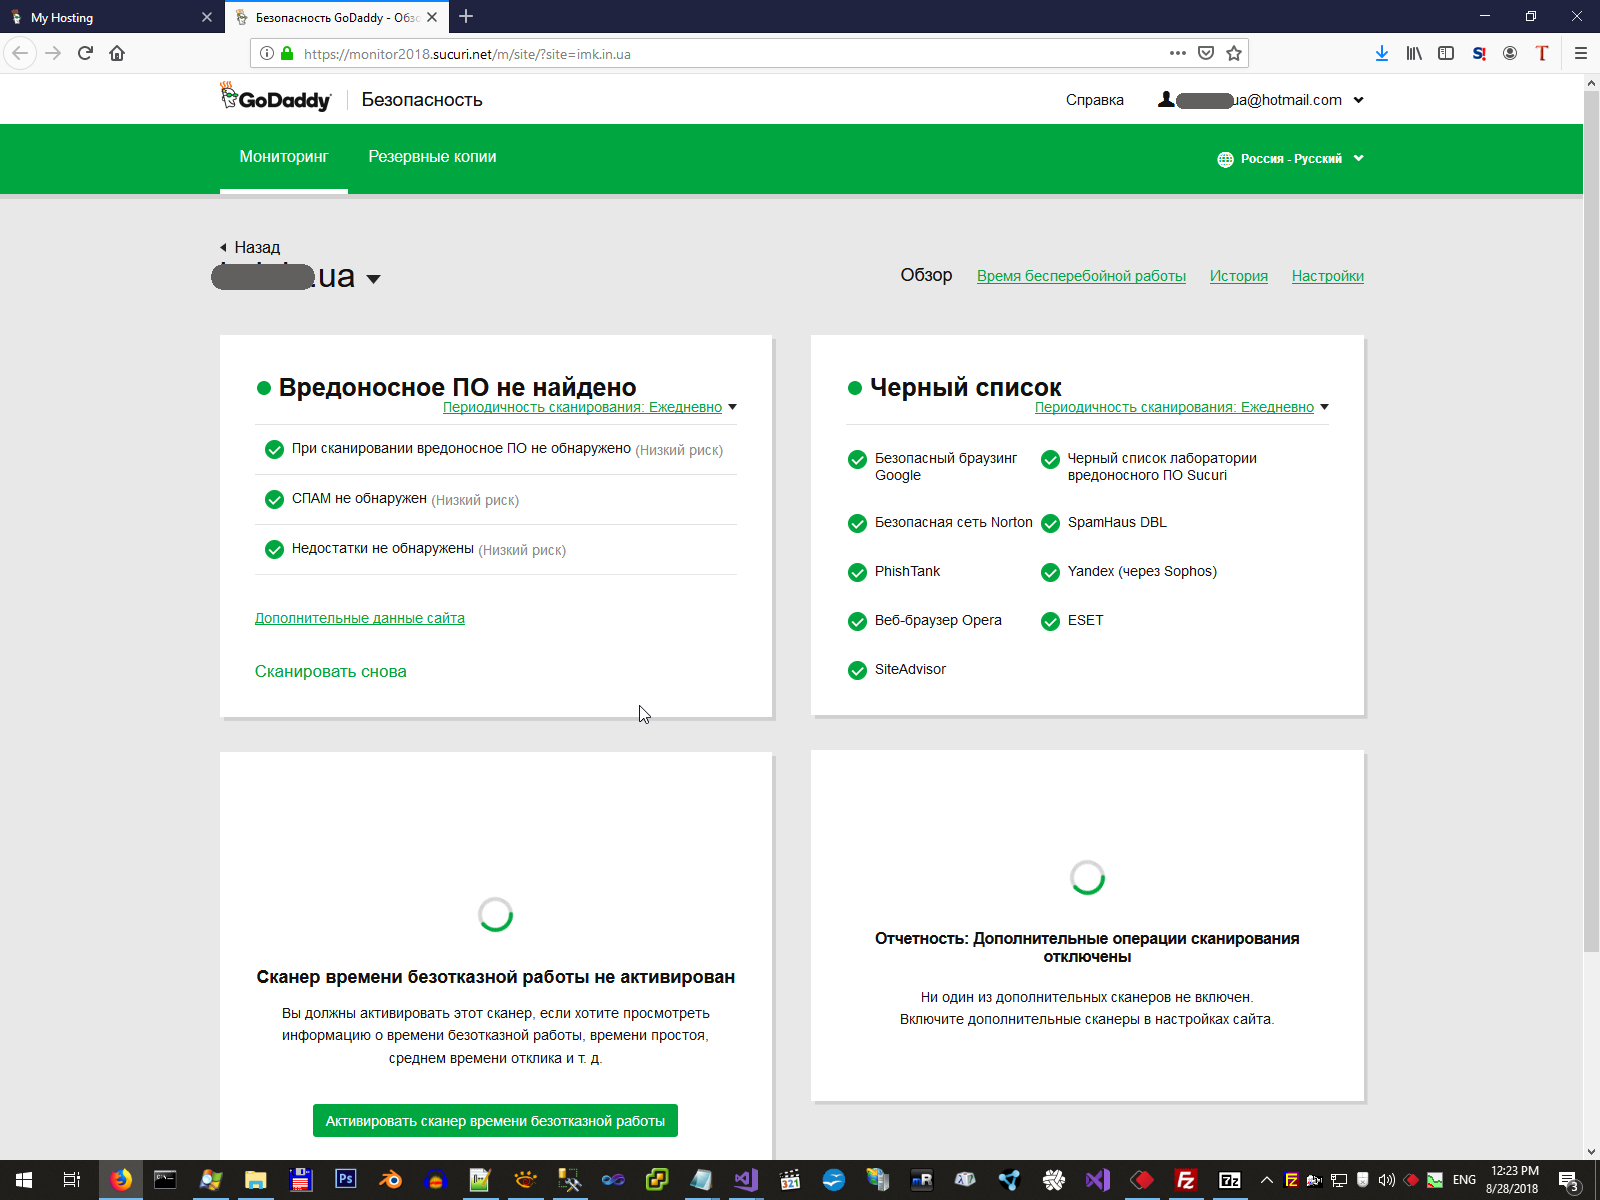
Task: Open the page actions three-dot menu
Action: [1178, 53]
